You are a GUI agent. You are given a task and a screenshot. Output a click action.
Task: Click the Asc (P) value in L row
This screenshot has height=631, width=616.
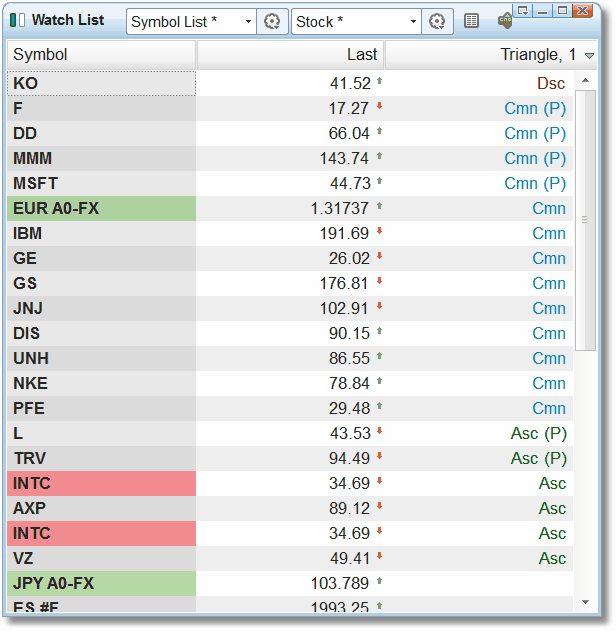(x=539, y=433)
